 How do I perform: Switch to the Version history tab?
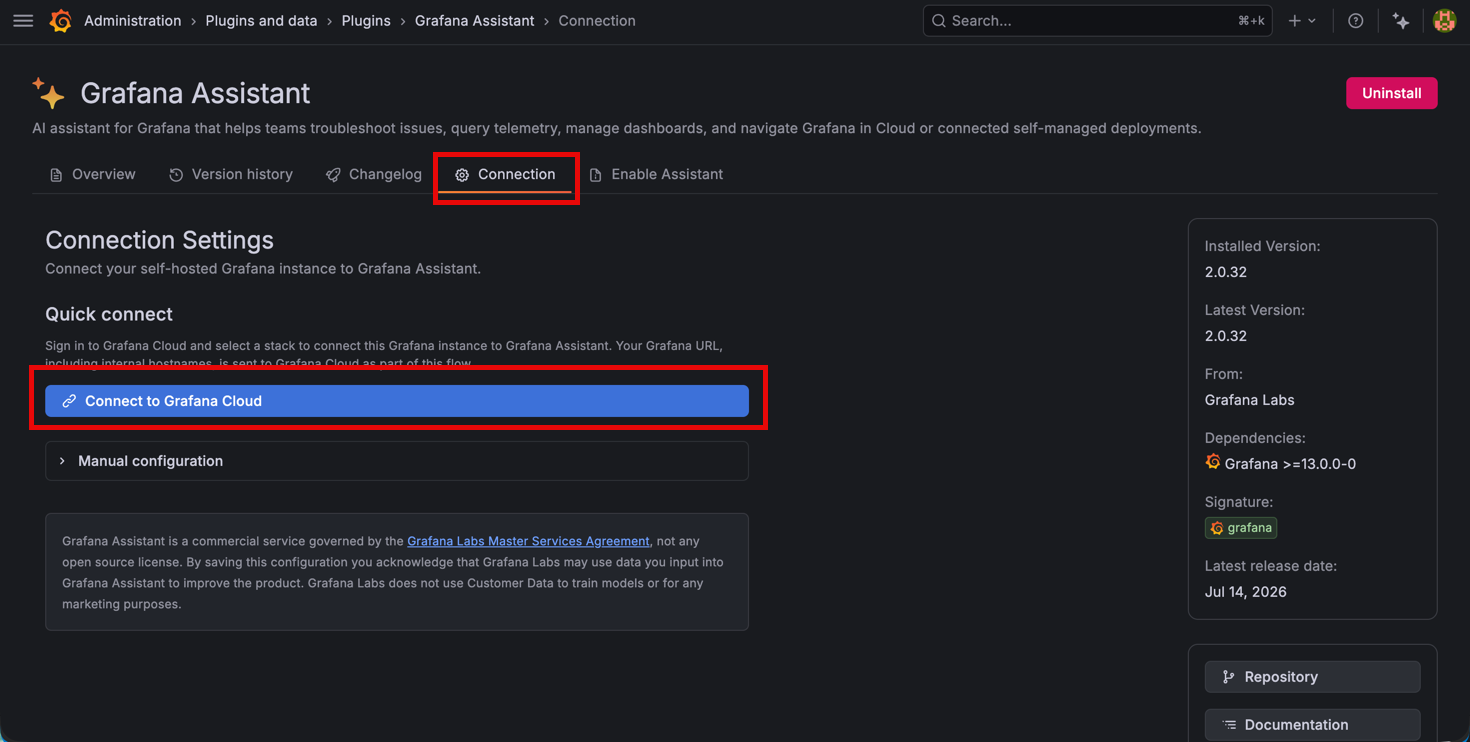pyautogui.click(x=231, y=174)
